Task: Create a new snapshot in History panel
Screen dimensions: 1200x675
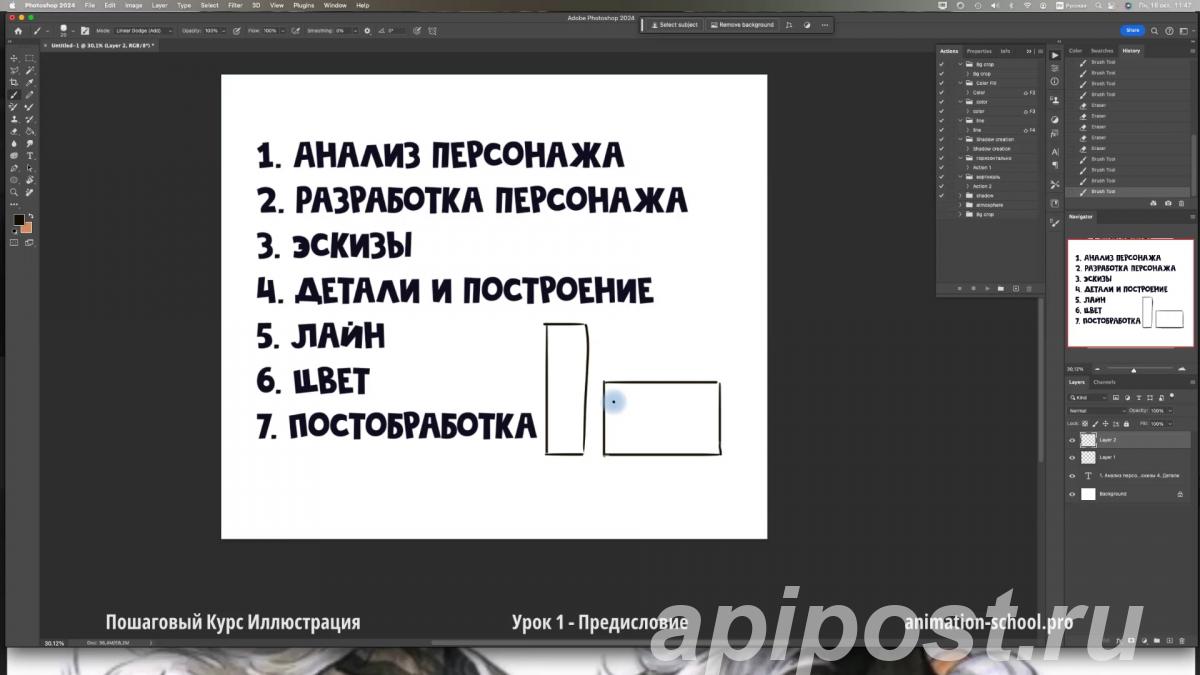Action: (1168, 203)
